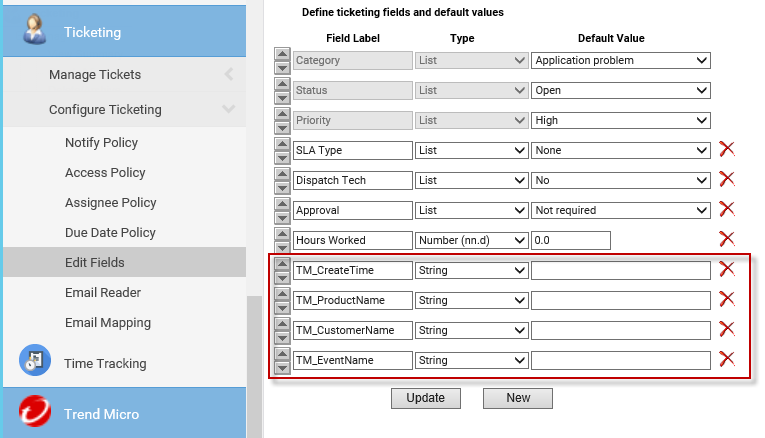Viewport: 765px width, 438px height.
Task: Move the Approval field up one position
Action: [x=282, y=204]
